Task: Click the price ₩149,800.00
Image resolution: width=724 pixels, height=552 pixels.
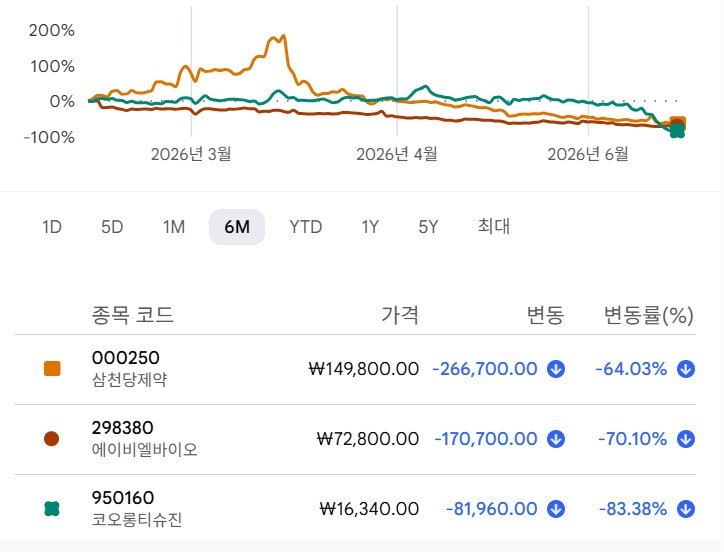Action: [x=364, y=369]
